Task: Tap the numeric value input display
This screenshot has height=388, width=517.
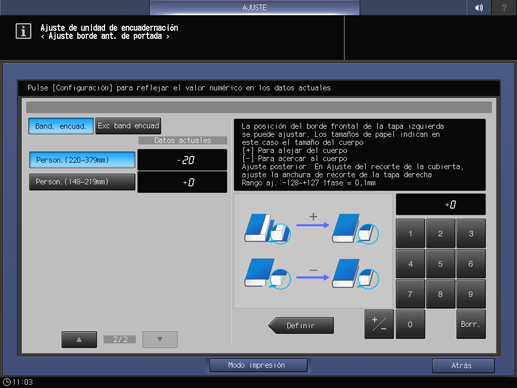Action: 441,204
